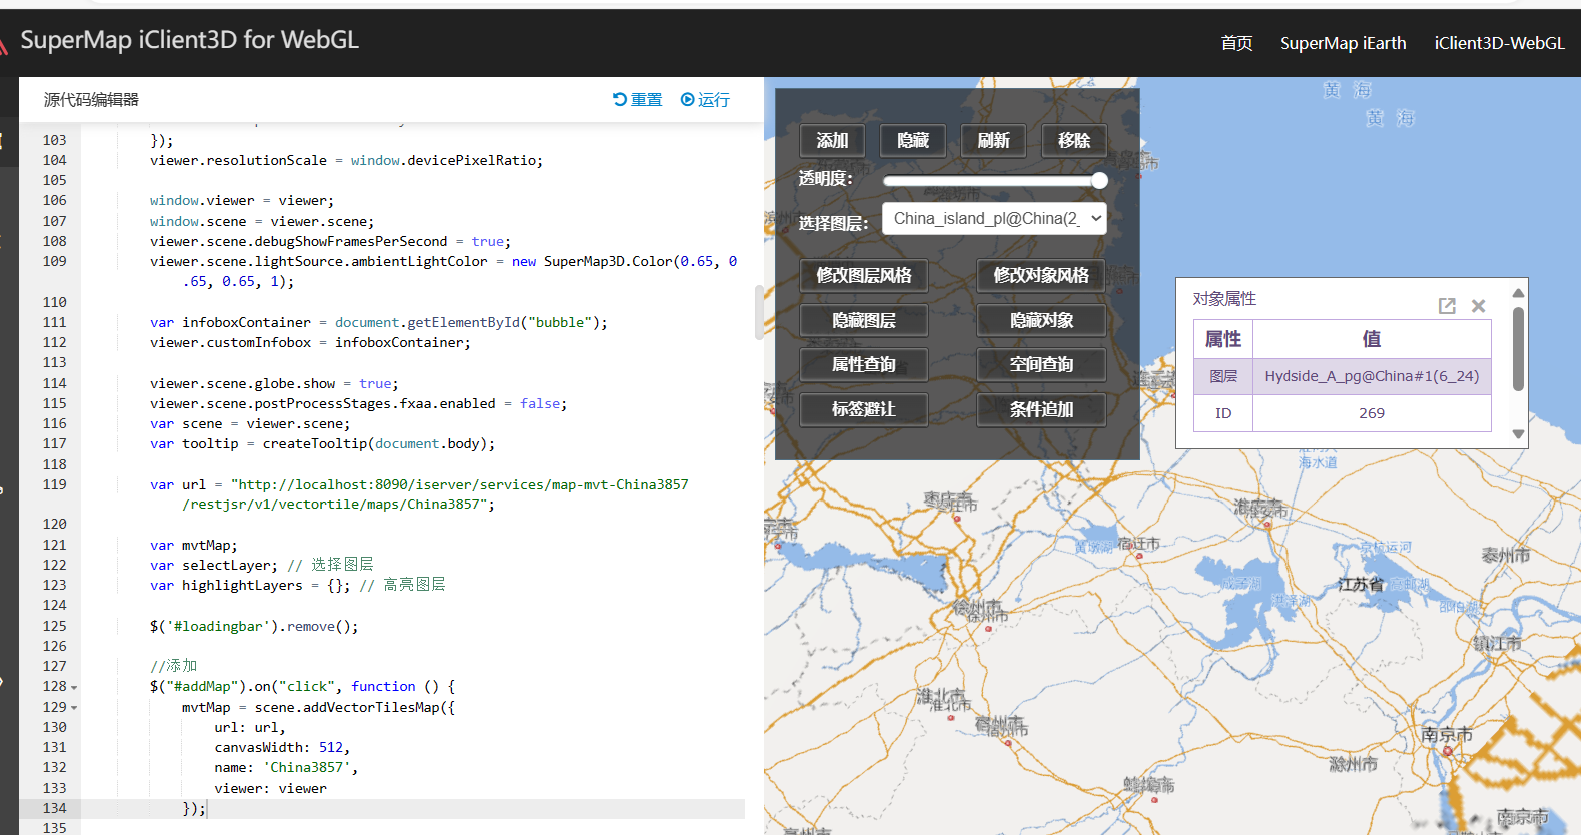This screenshot has width=1581, height=835.
Task: Select Hydside_A_pg@China#1(6_24) value cell
Action: (x=1371, y=376)
